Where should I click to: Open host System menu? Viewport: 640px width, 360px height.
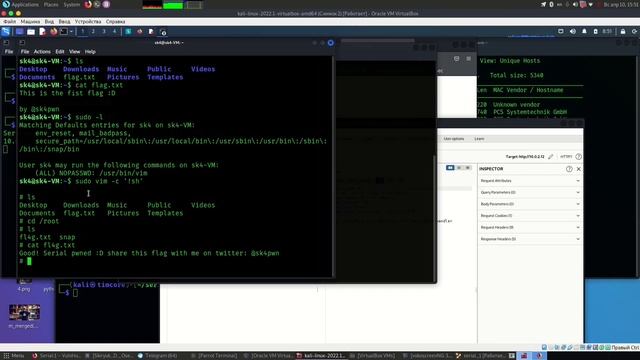click(x=71, y=4)
